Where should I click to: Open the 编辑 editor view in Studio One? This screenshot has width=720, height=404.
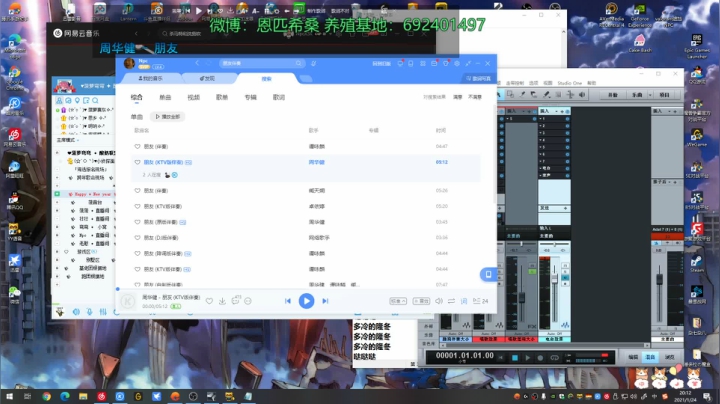(633, 357)
